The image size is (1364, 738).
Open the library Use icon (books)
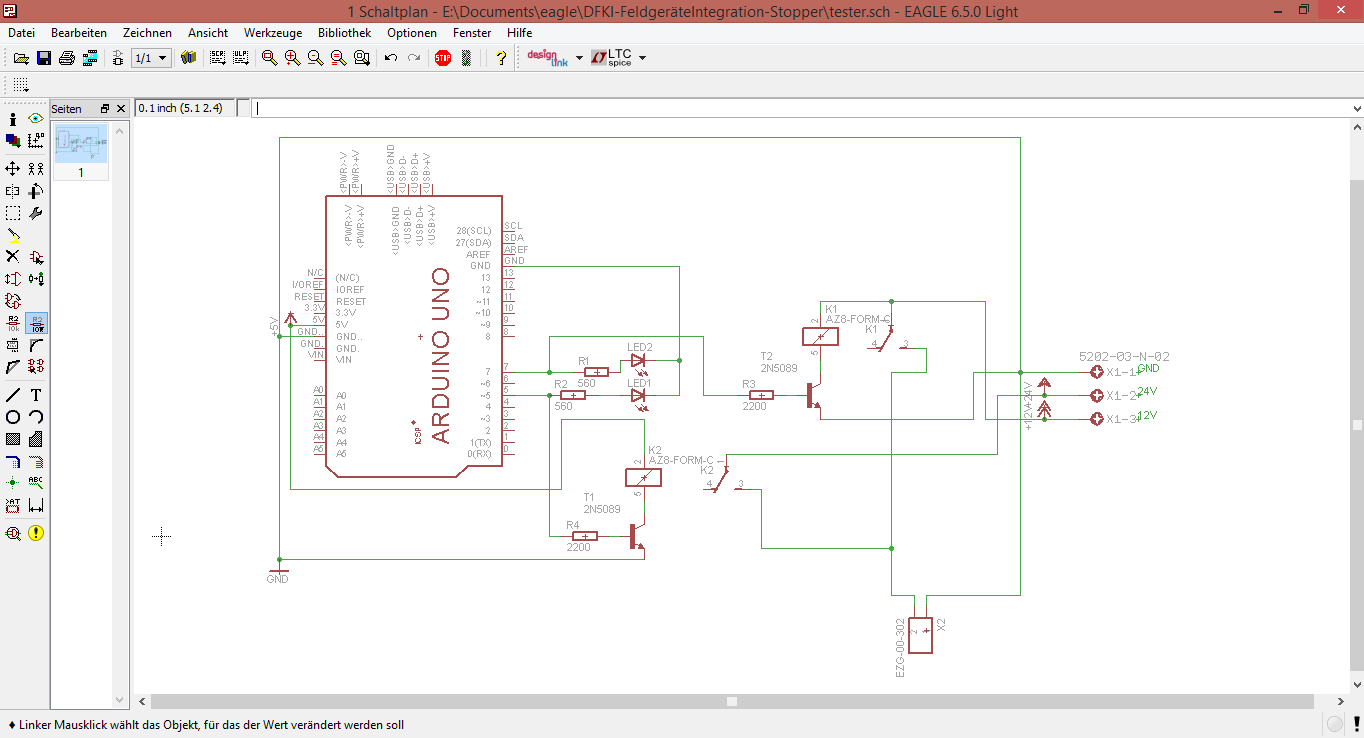point(189,58)
